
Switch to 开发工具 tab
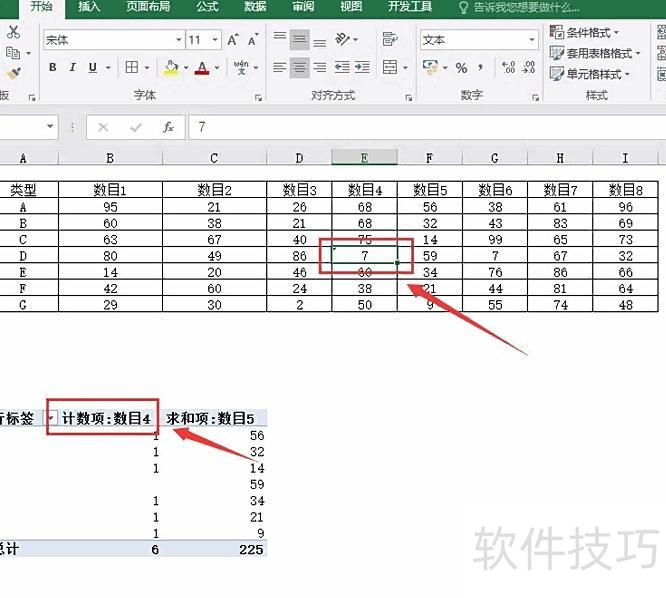pyautogui.click(x=410, y=6)
